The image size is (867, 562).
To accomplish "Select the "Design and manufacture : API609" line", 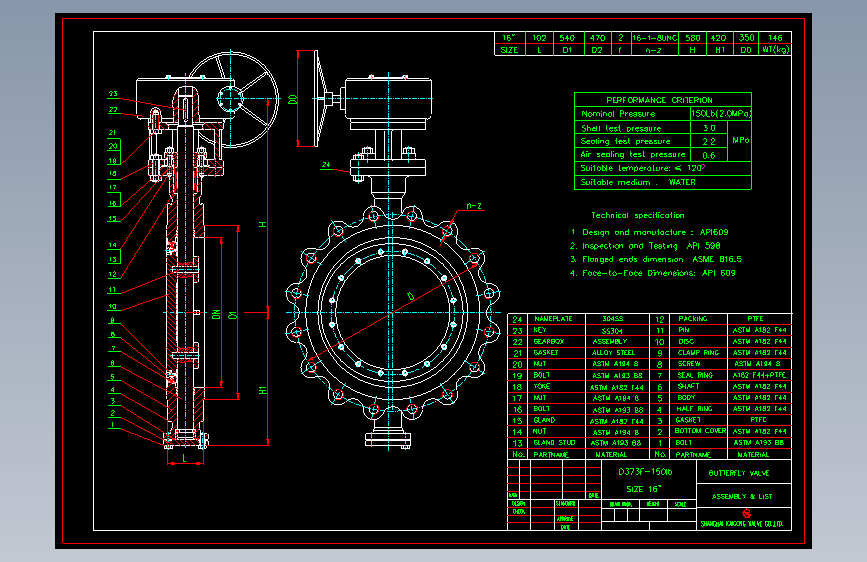I will (x=650, y=232).
